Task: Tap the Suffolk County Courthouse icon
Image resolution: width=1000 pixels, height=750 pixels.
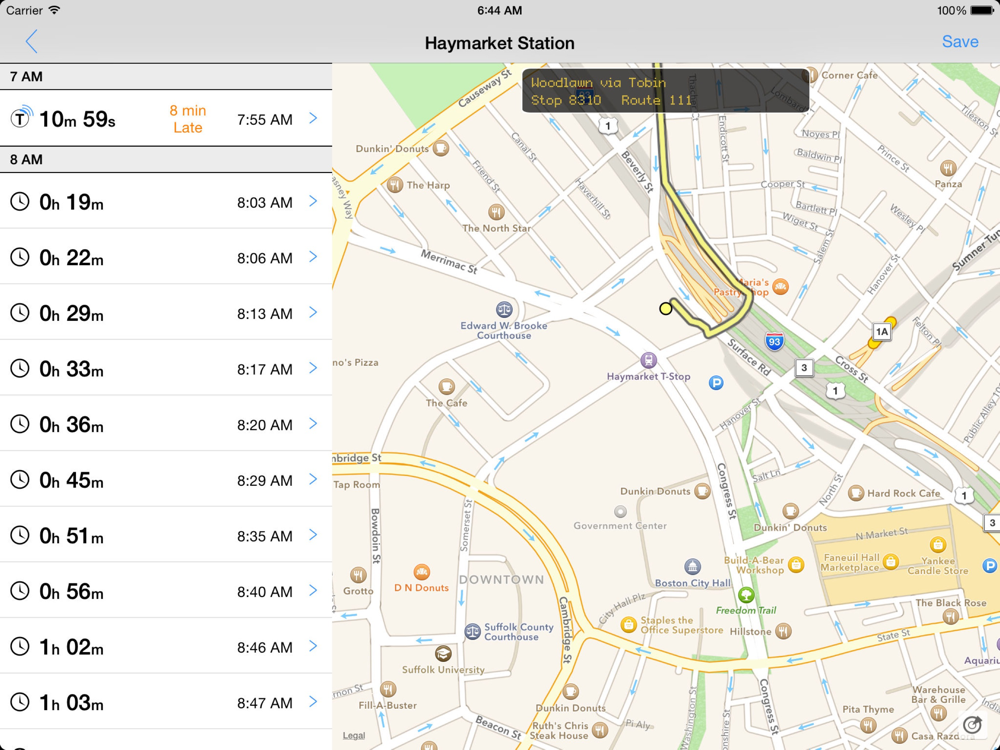Action: 473,631
